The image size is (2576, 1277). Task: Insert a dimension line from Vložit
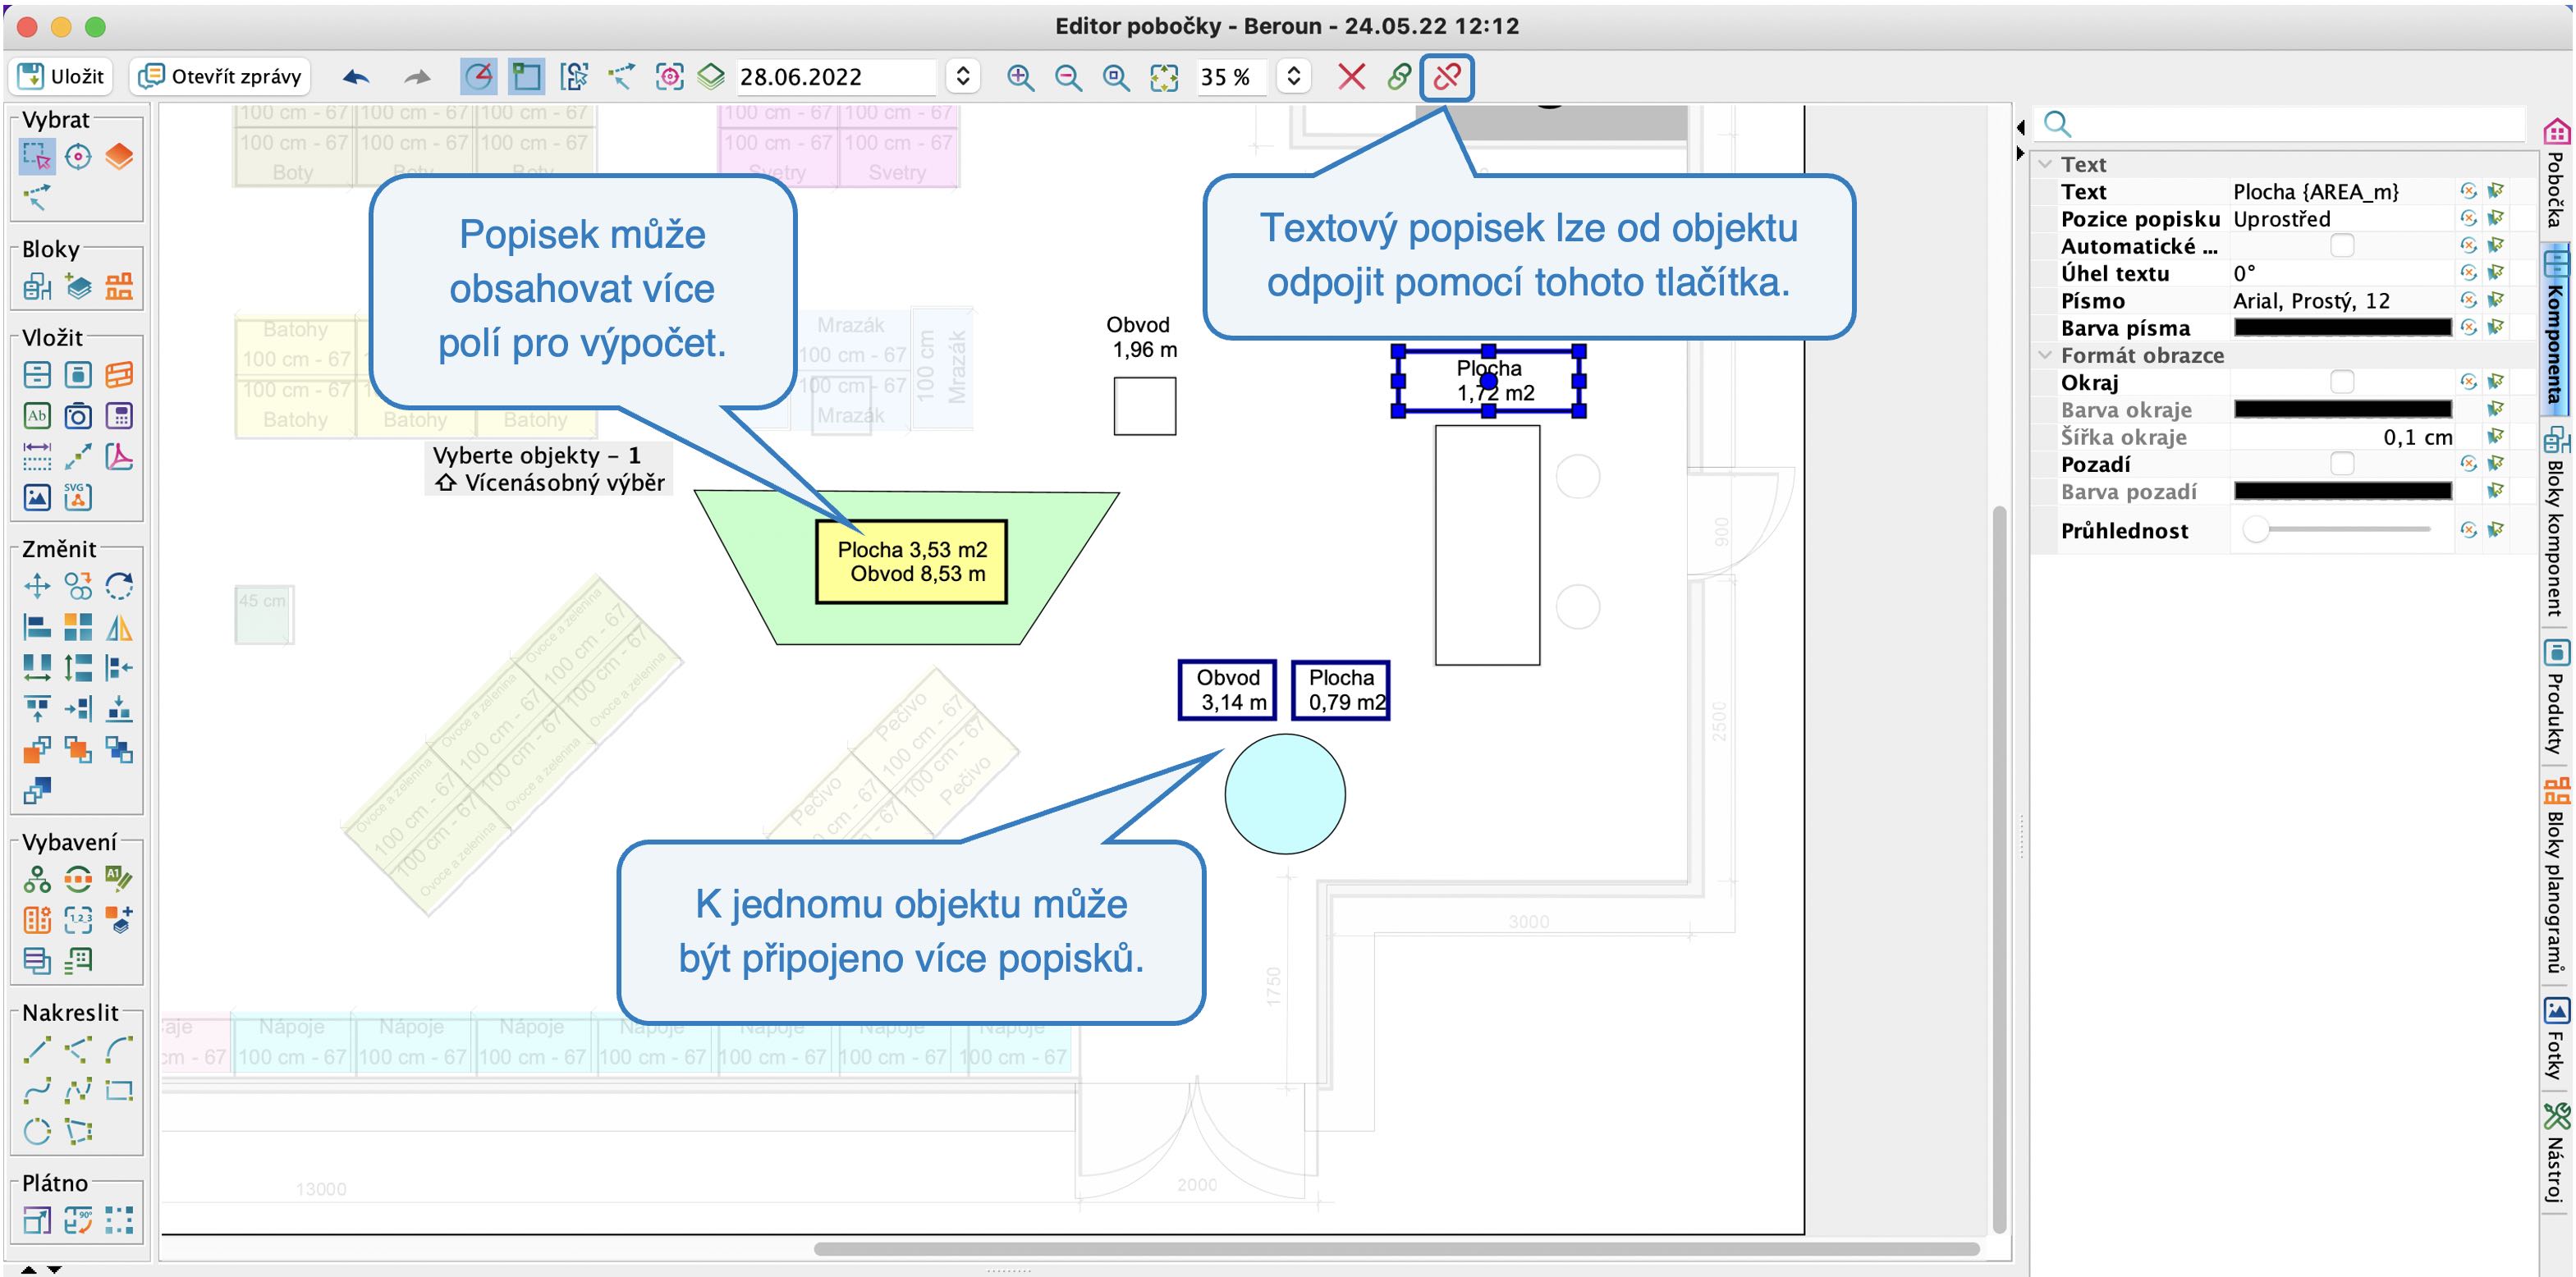(x=37, y=456)
